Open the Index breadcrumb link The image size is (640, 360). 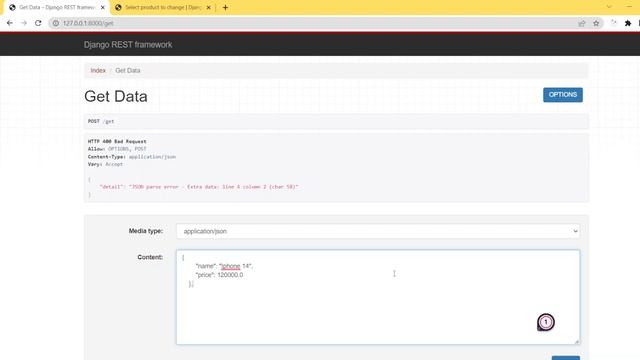(x=98, y=71)
